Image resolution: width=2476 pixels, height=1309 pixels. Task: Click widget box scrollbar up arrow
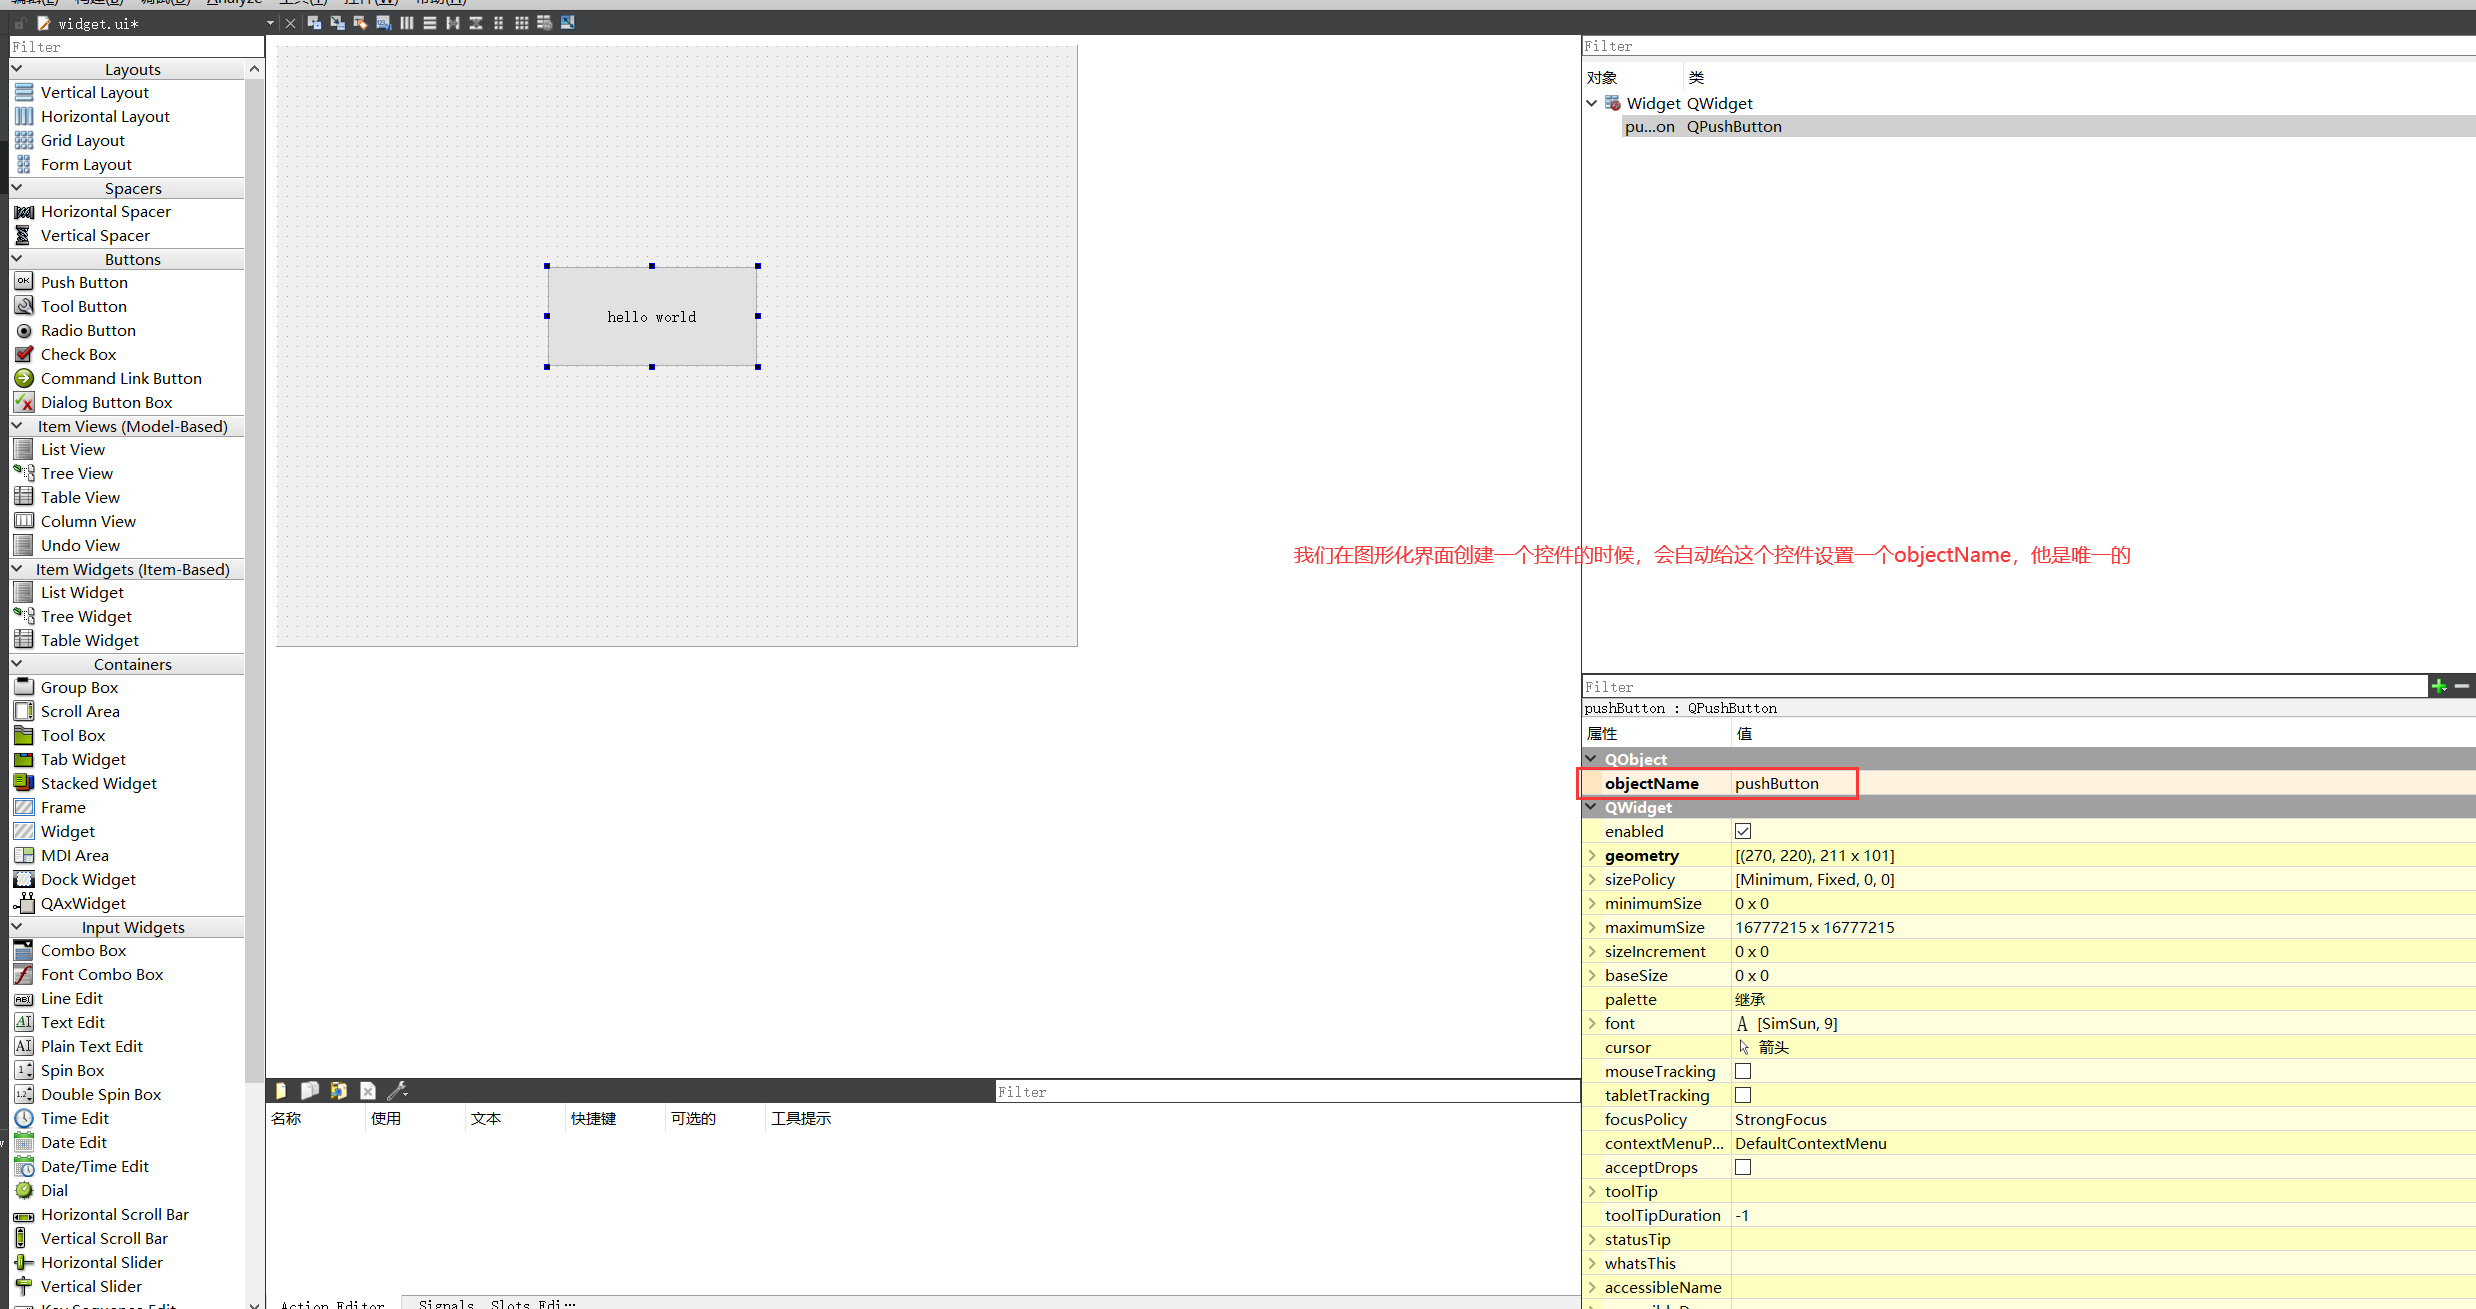(254, 69)
